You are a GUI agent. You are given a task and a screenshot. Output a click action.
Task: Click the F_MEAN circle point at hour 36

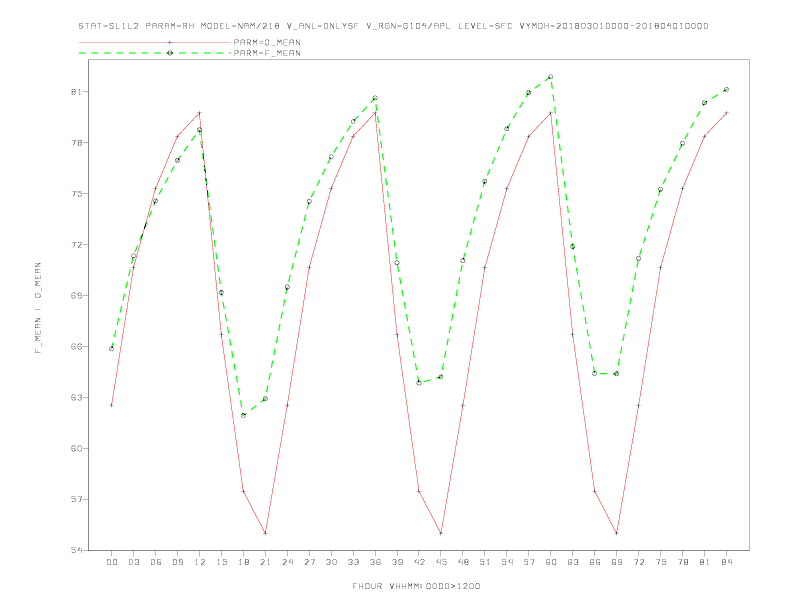click(375, 98)
